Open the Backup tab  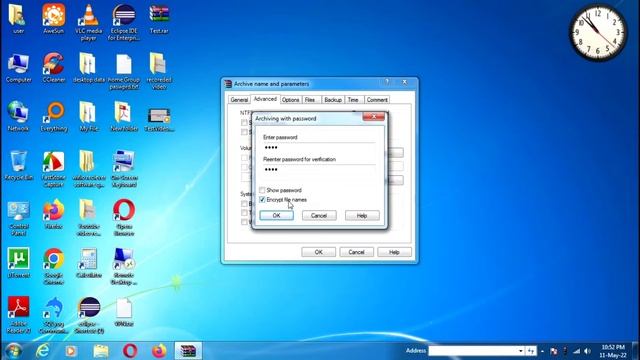click(333, 100)
